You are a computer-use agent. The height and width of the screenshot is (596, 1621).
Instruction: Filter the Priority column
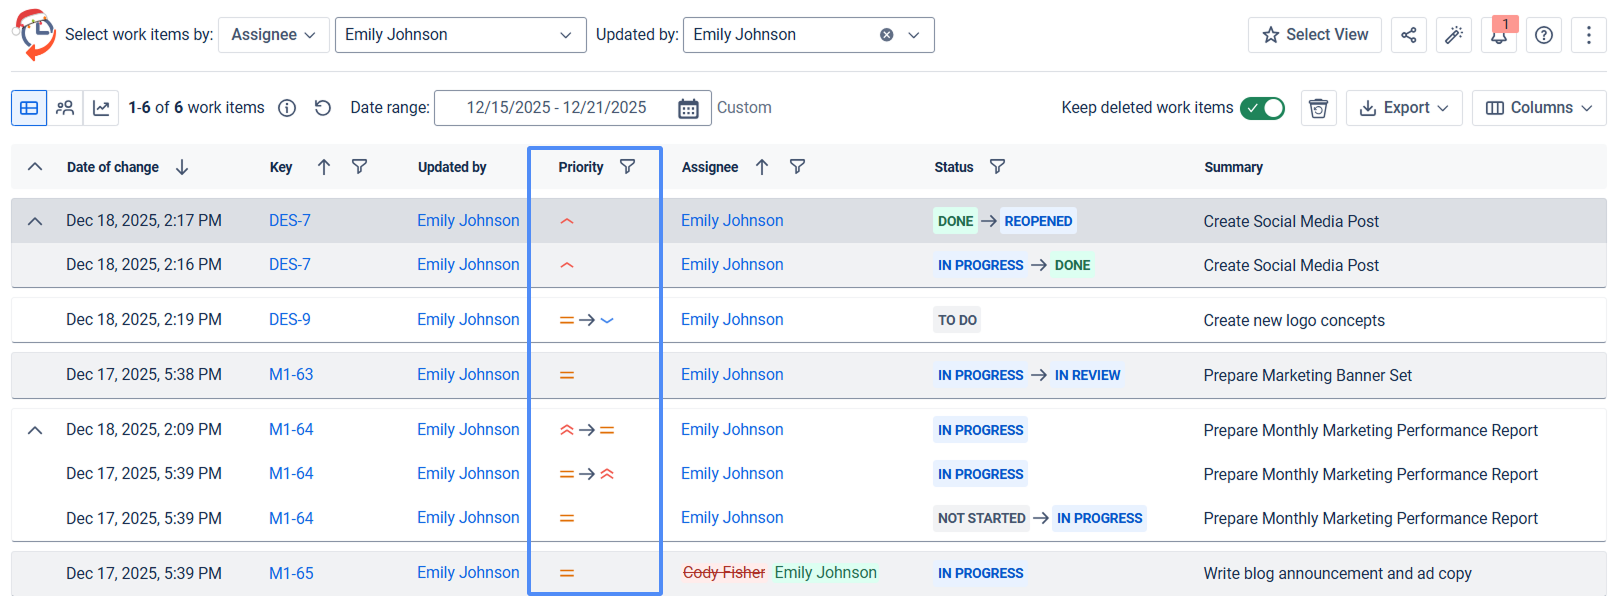(627, 167)
